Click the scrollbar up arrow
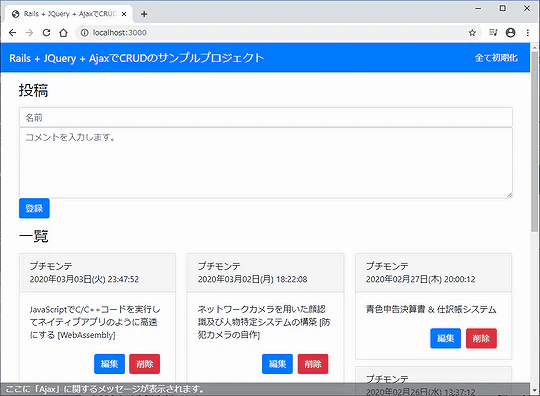This screenshot has height=396, width=540. coord(534,48)
